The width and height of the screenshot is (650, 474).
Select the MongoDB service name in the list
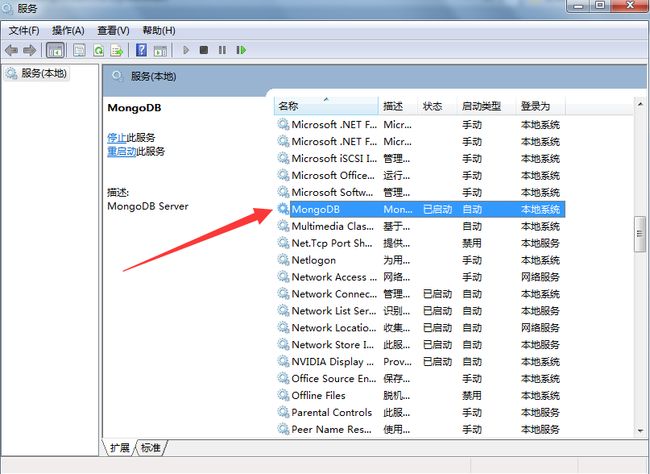315,209
